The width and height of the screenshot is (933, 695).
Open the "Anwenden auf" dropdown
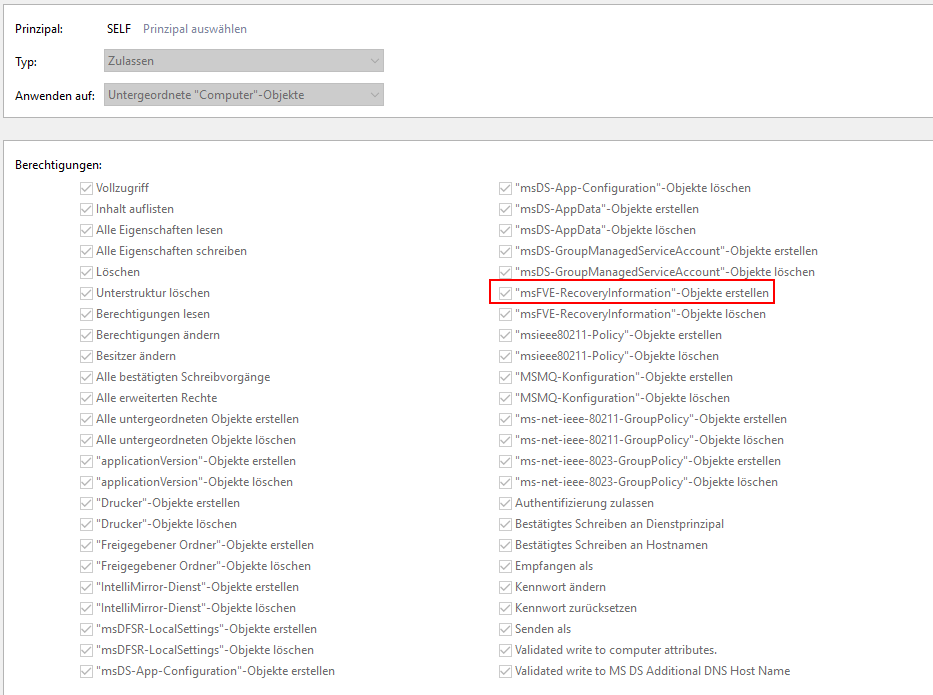tap(244, 95)
